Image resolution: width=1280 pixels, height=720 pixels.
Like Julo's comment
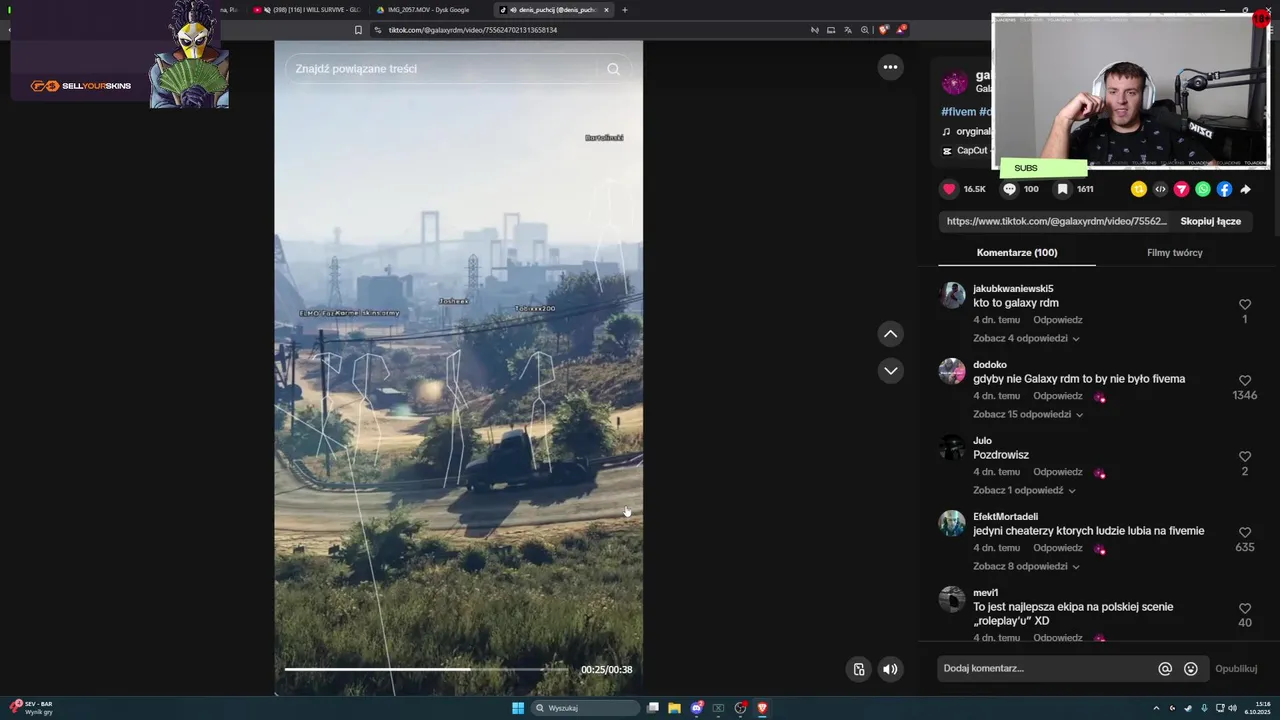tap(1245, 456)
